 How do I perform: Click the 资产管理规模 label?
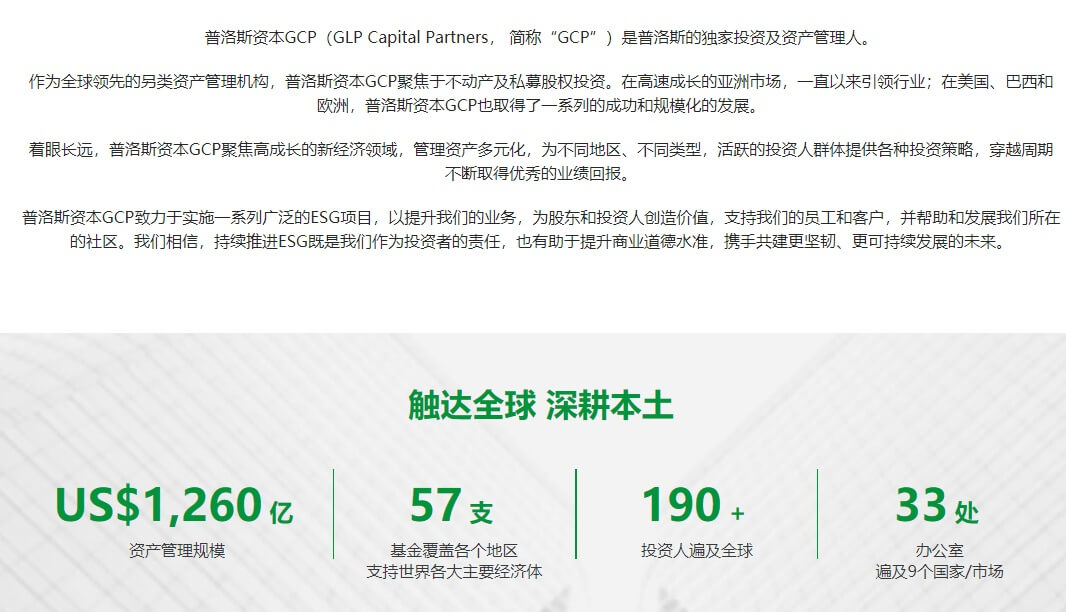click(x=177, y=550)
